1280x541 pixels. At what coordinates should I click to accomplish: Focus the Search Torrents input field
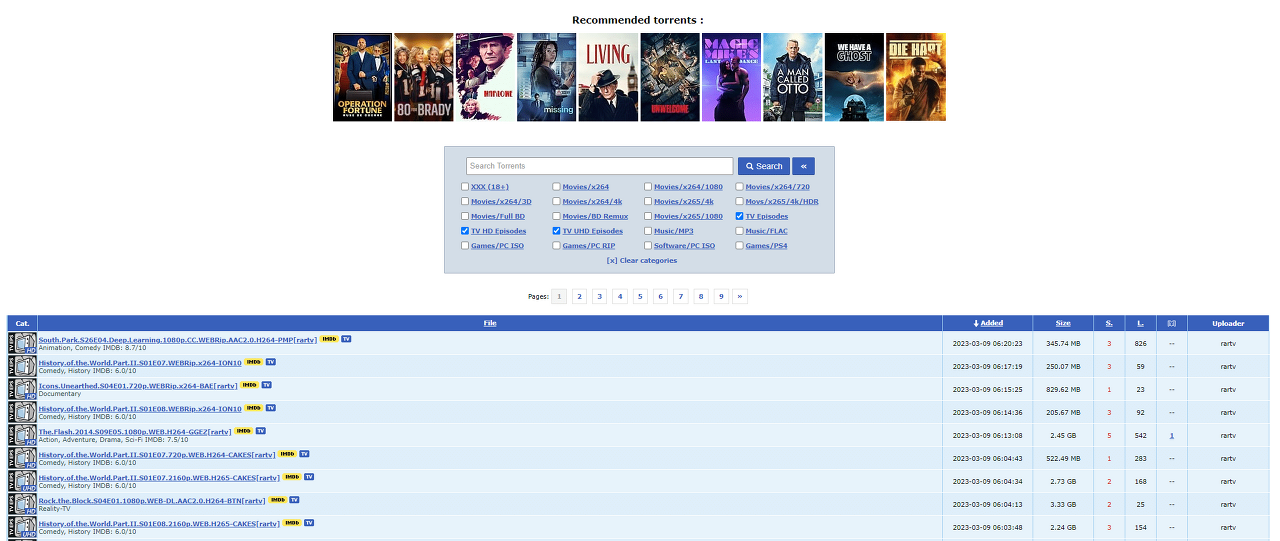(x=600, y=166)
